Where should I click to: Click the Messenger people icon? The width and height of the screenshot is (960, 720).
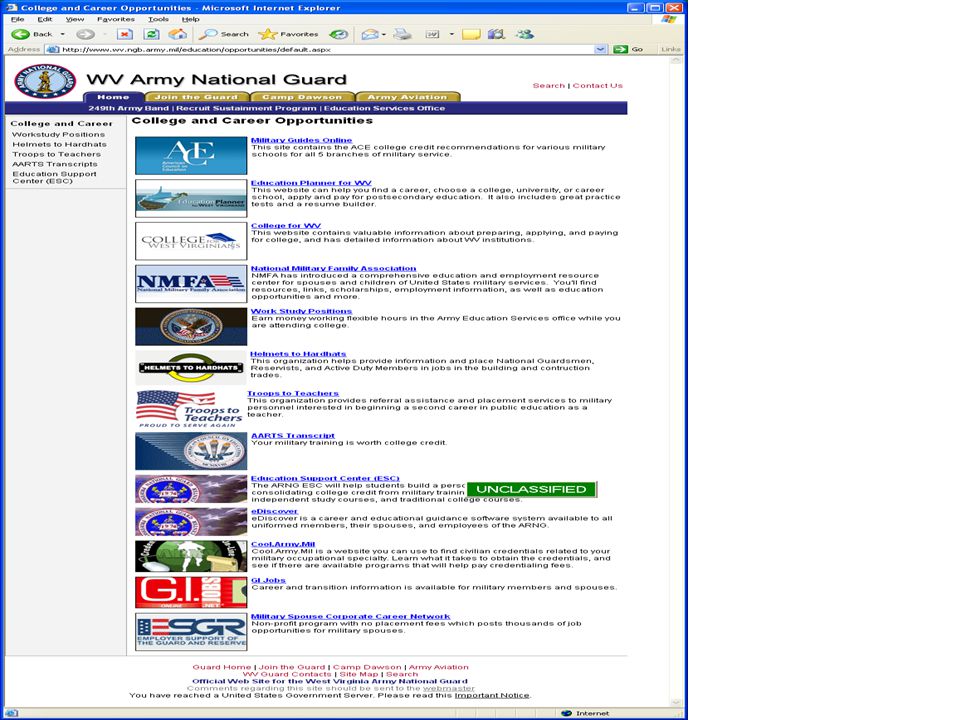(x=524, y=34)
